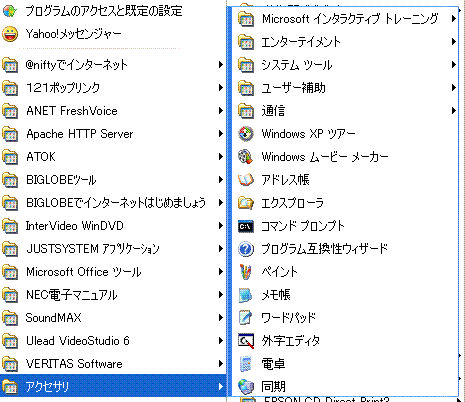Image resolution: width=465 pixels, height=402 pixels.
Task: Open the アドレス帳 book icon
Action: click(246, 180)
